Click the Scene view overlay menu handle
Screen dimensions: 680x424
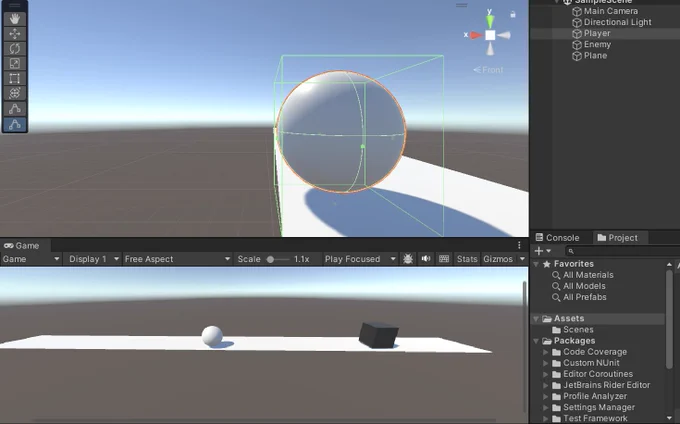click(x=461, y=5)
